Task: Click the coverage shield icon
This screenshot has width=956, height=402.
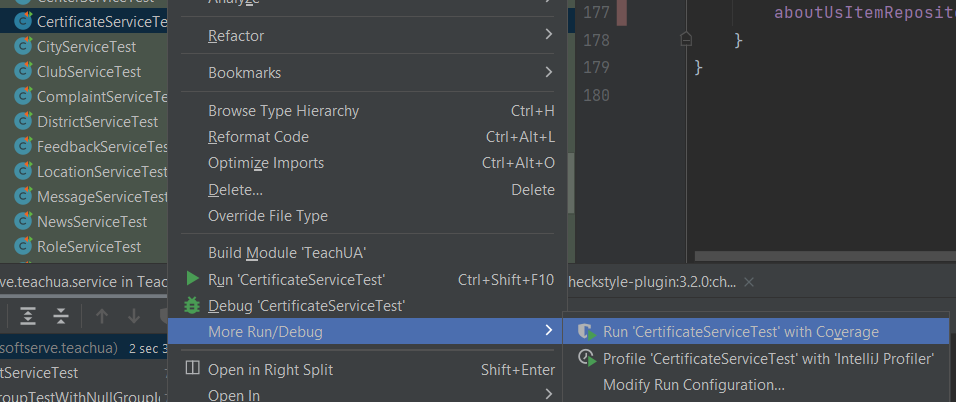Action: (x=587, y=332)
